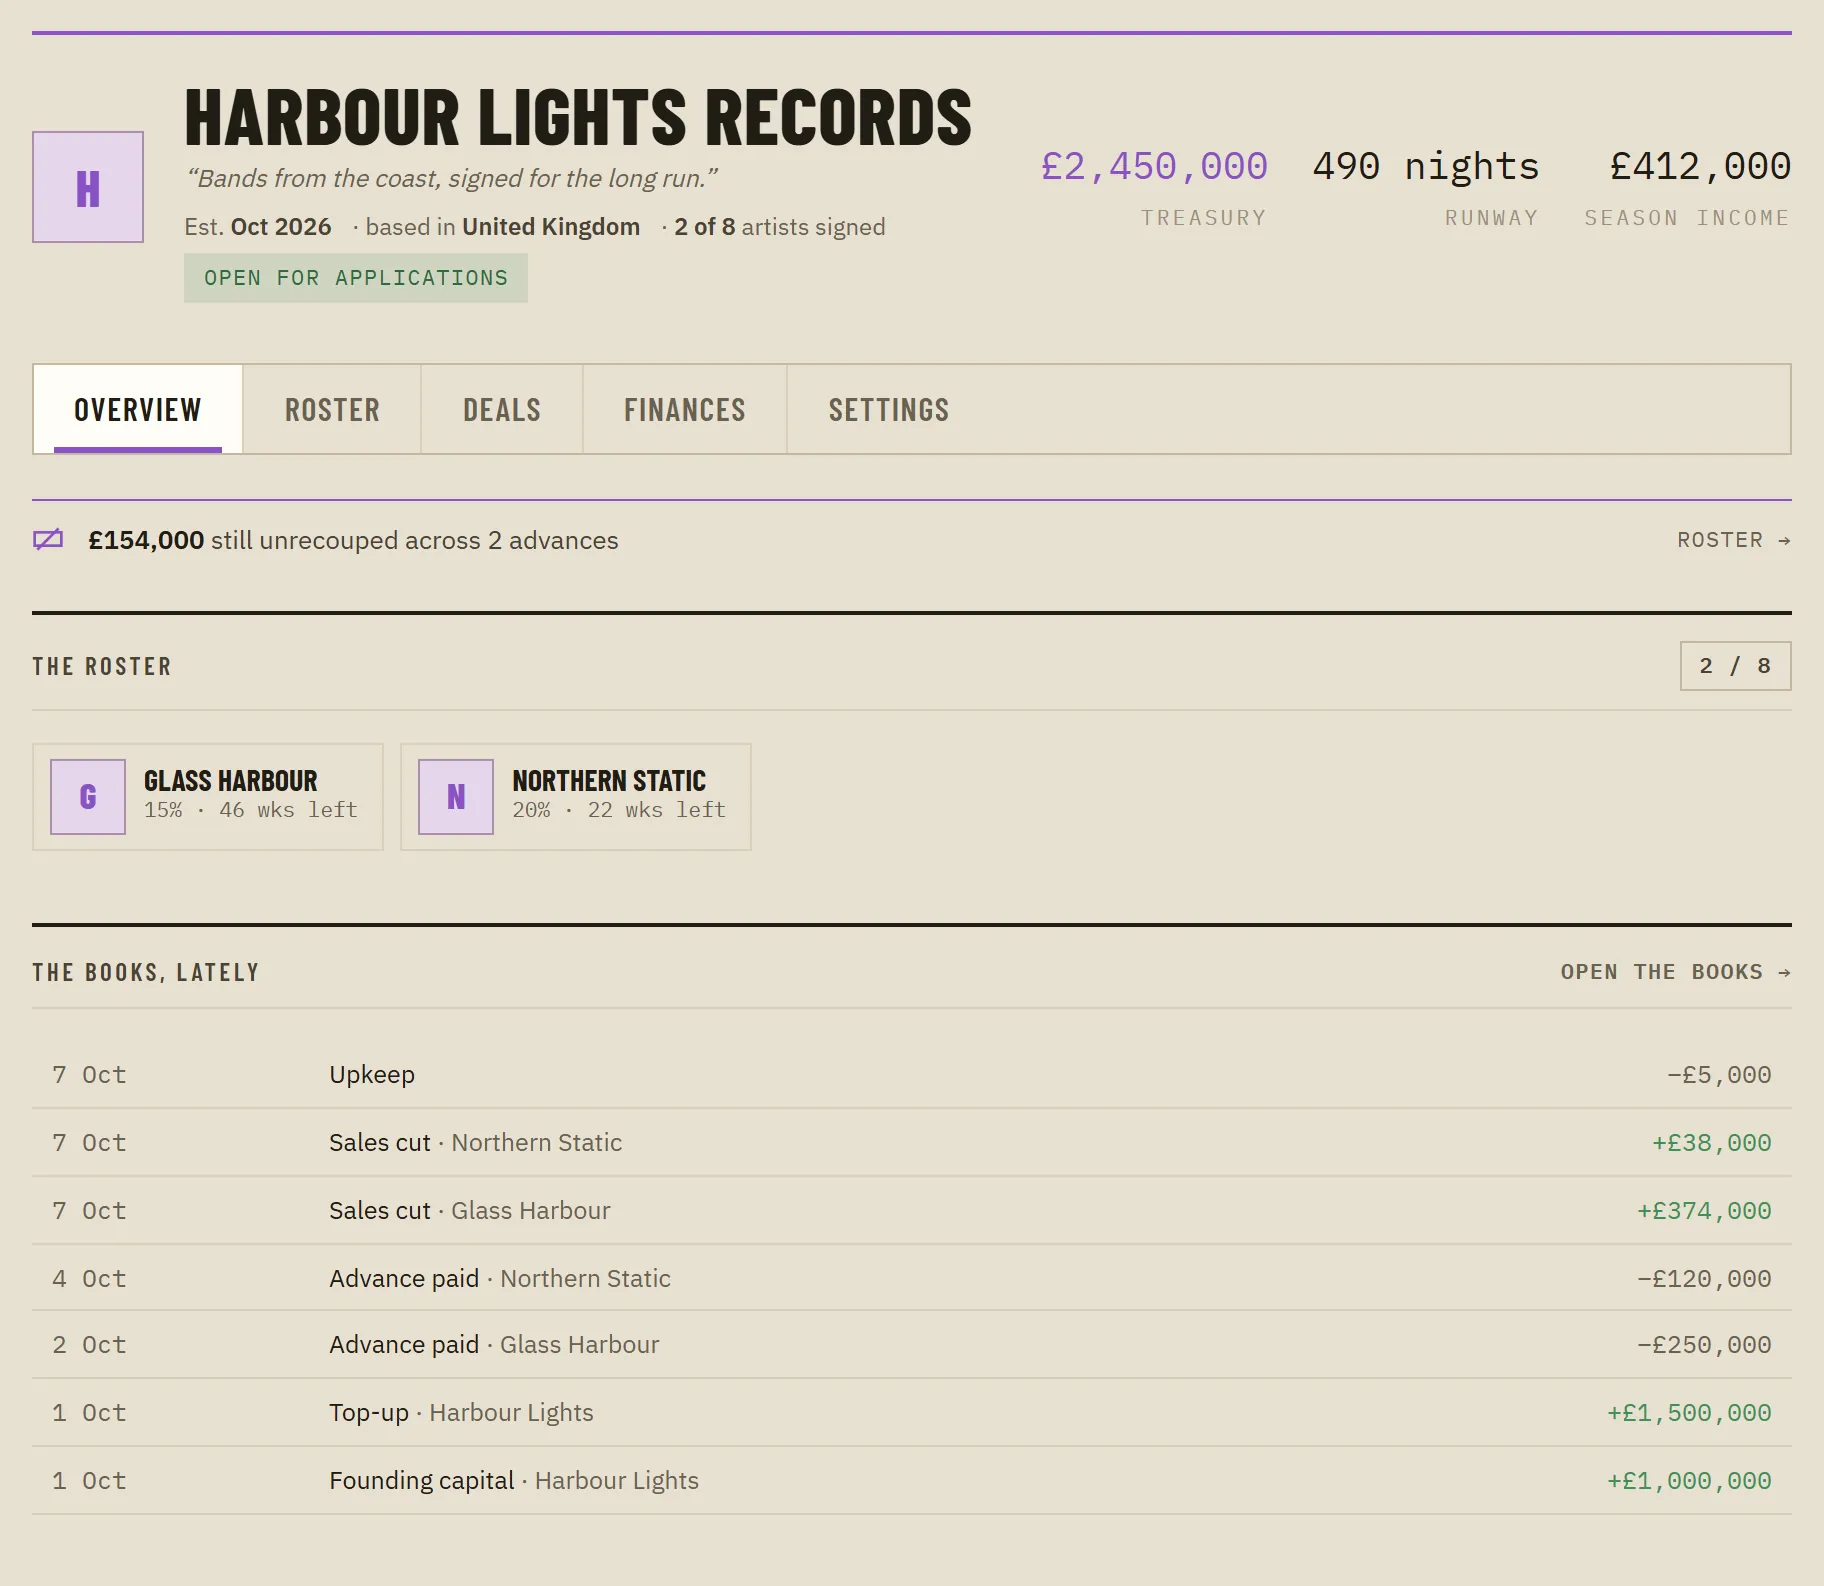Screen dimensions: 1824x1586
Task: Select 'Top-up · Harbour Lights' entry
Action: pyautogui.click(x=912, y=1413)
